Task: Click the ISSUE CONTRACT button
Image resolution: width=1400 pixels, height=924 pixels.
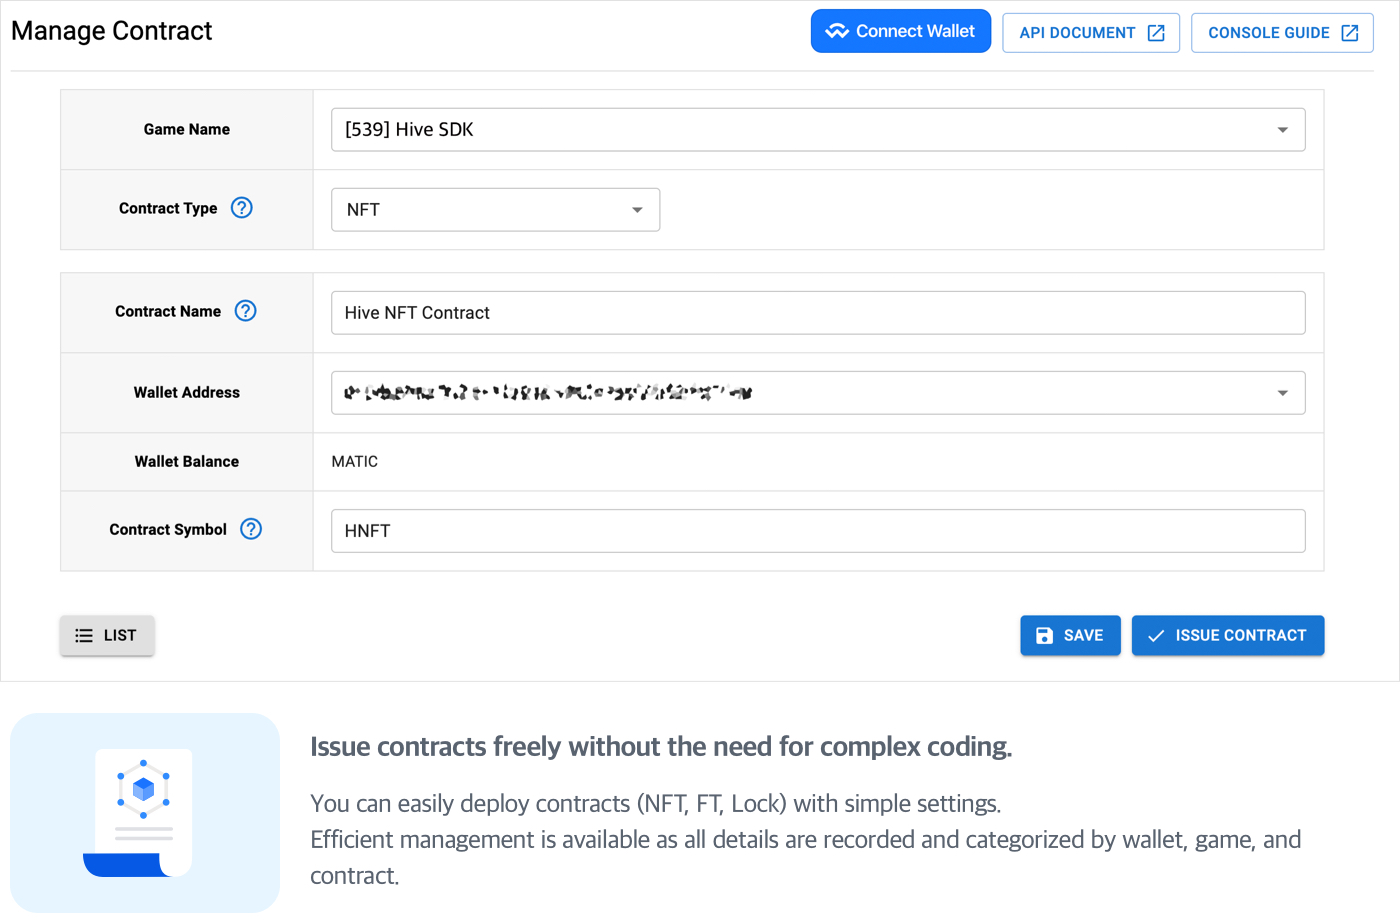Action: [1228, 636]
